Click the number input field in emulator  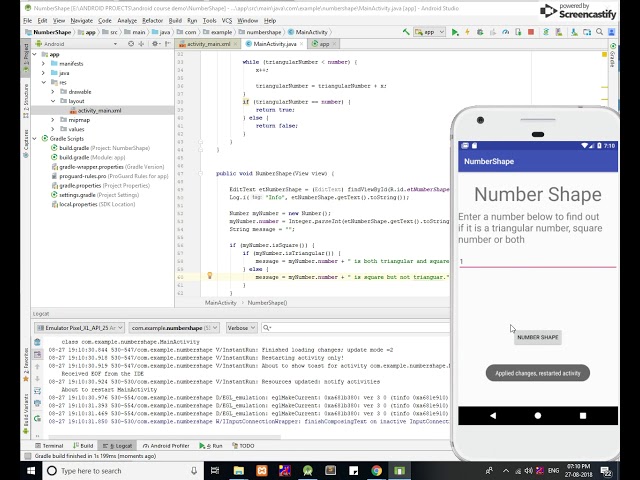pos(538,261)
